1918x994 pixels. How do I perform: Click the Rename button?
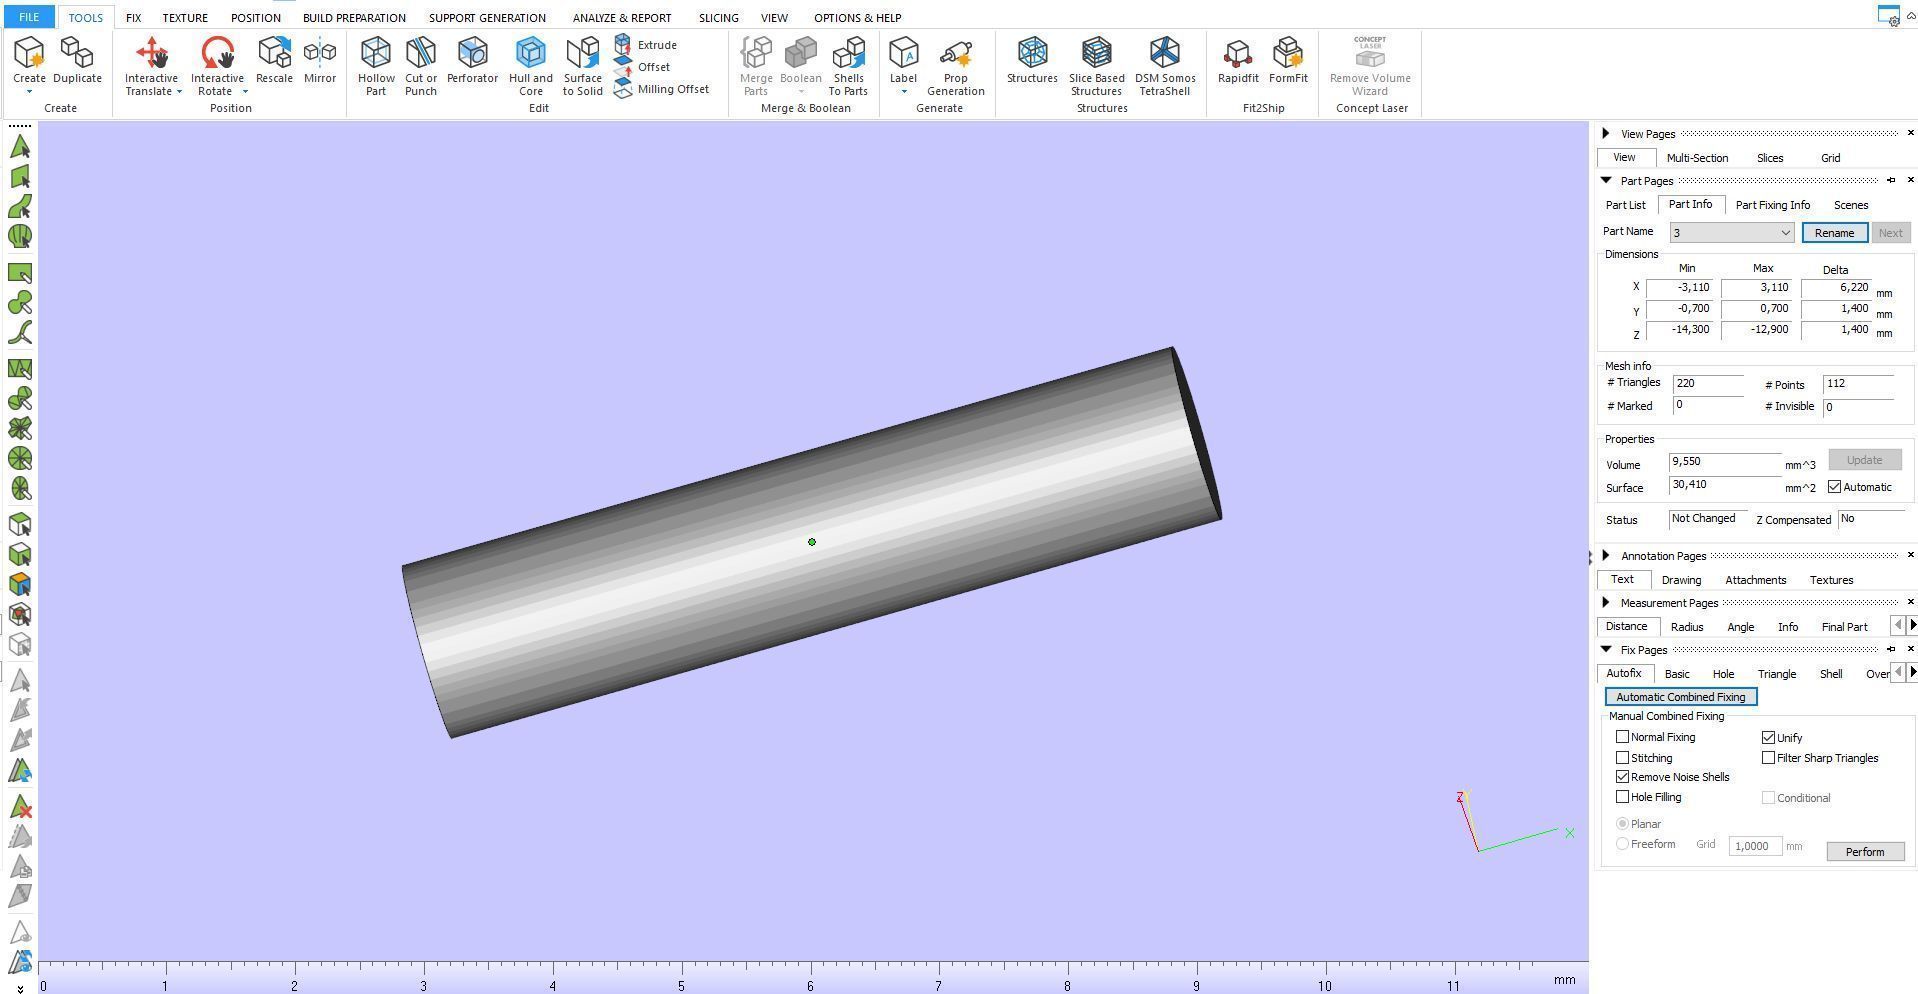[x=1834, y=233]
